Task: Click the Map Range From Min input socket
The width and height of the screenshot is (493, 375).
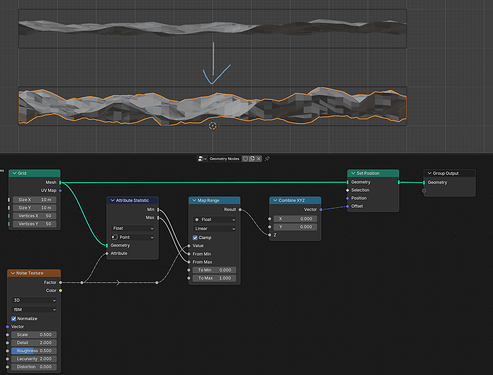Action: [x=189, y=254]
